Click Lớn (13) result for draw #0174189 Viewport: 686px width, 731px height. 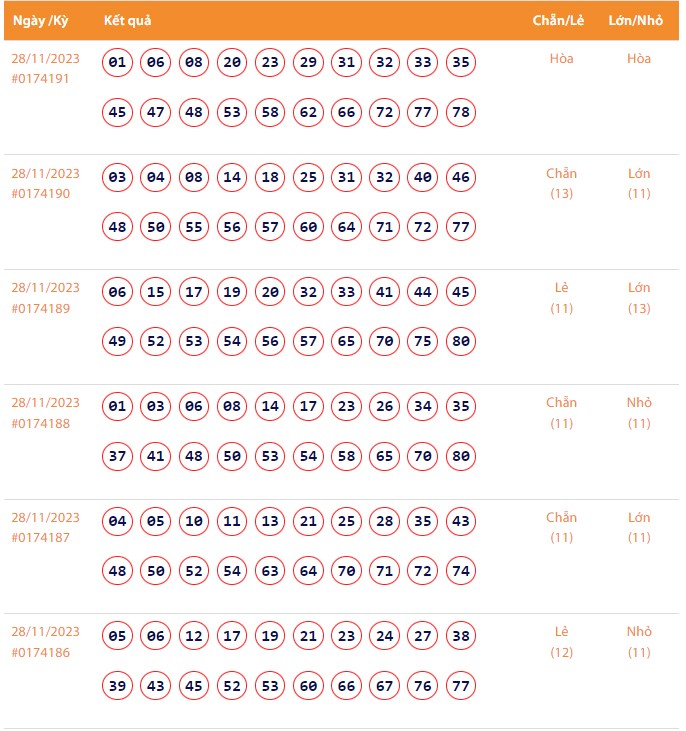(x=639, y=298)
